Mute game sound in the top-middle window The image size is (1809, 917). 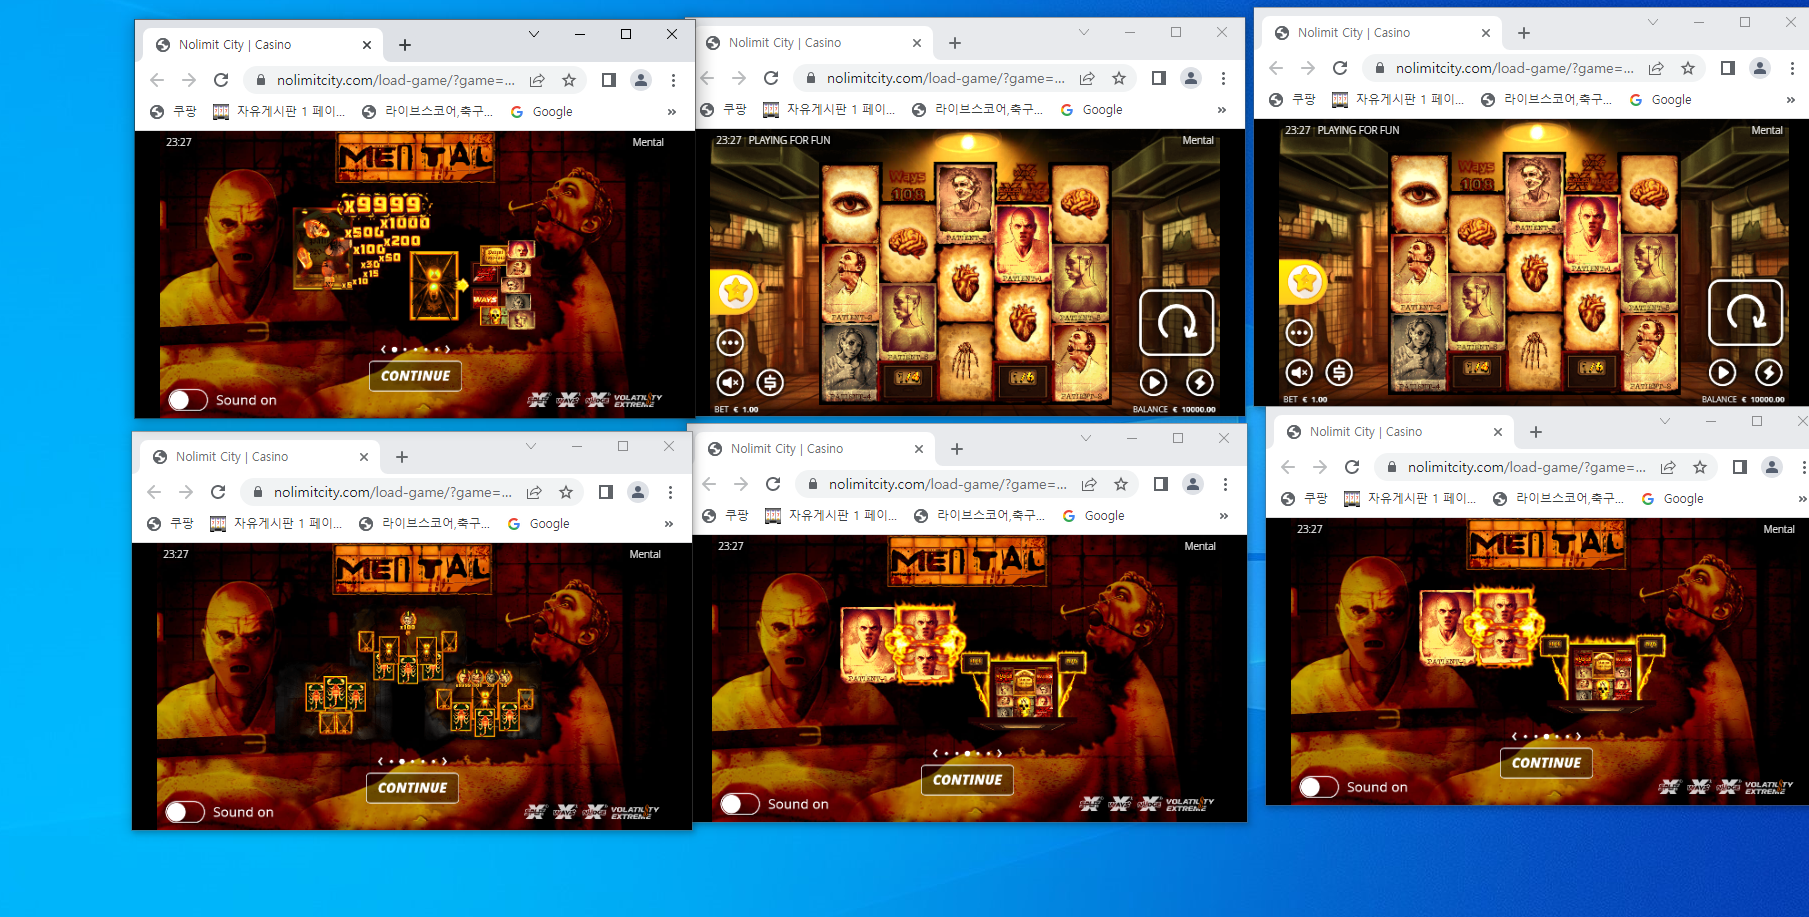click(x=731, y=382)
